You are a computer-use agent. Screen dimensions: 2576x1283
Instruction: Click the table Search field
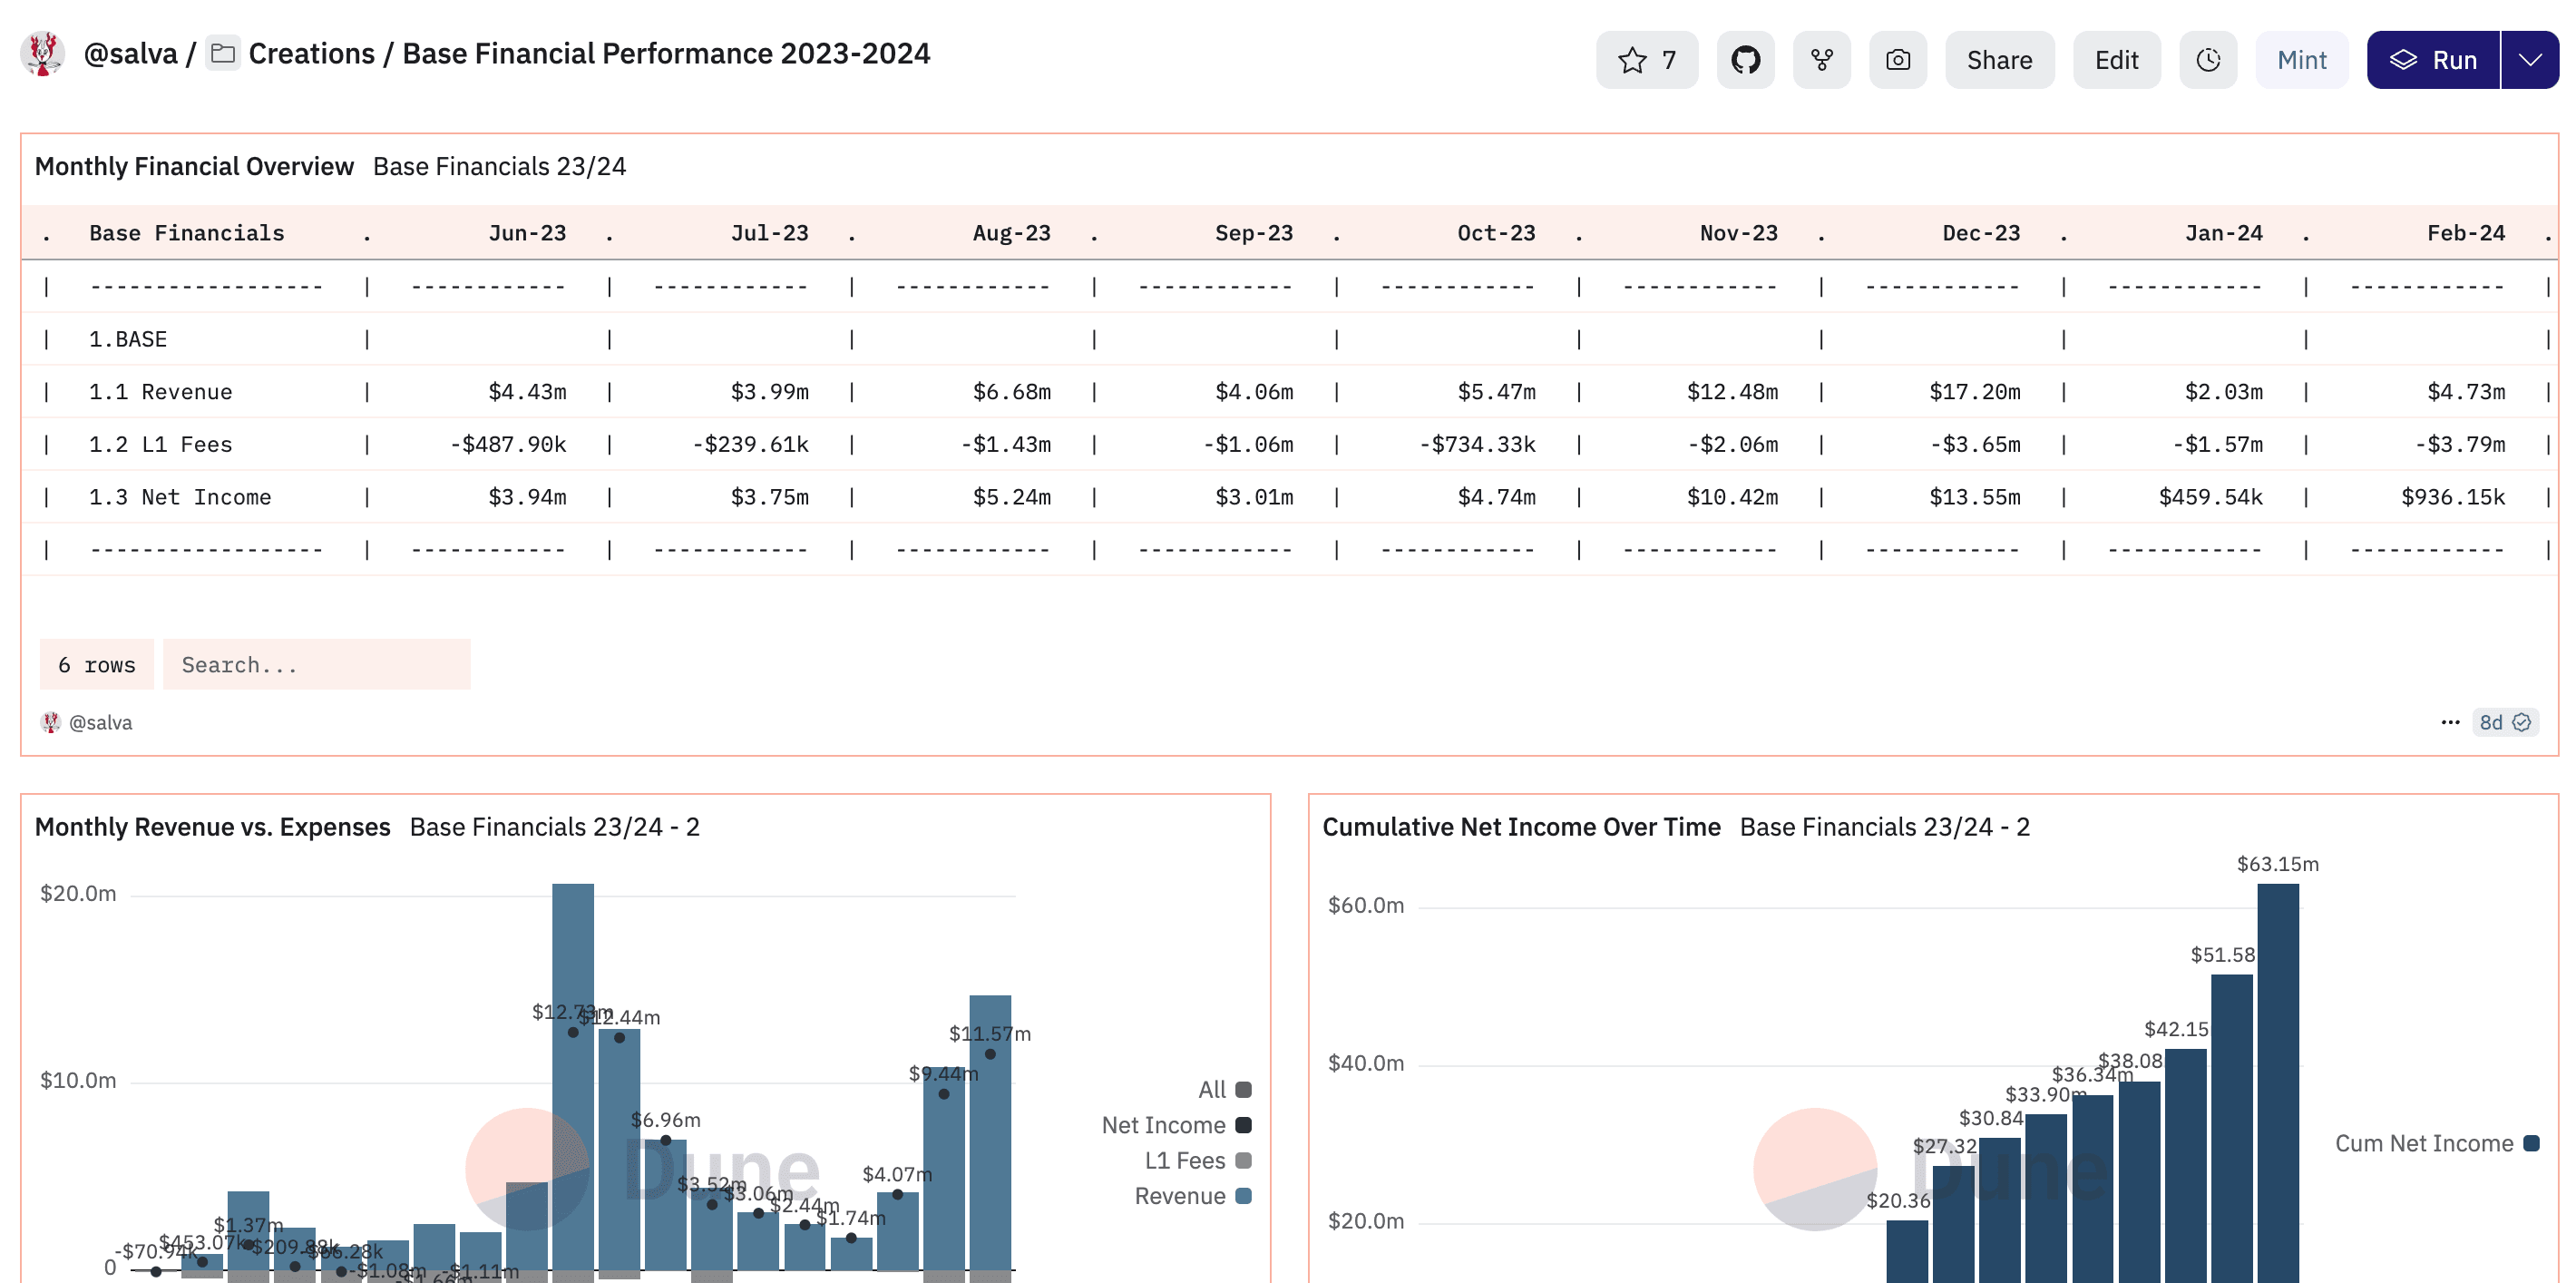[316, 664]
